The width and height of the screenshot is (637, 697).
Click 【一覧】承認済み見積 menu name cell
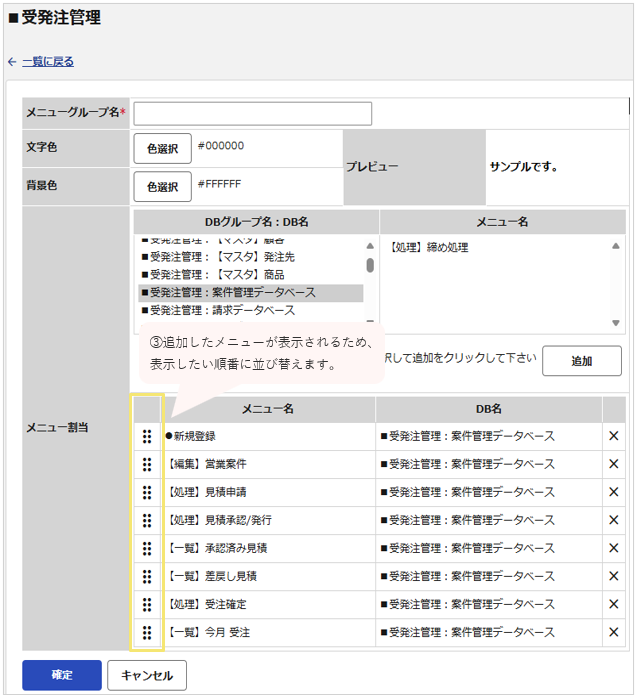click(268, 549)
